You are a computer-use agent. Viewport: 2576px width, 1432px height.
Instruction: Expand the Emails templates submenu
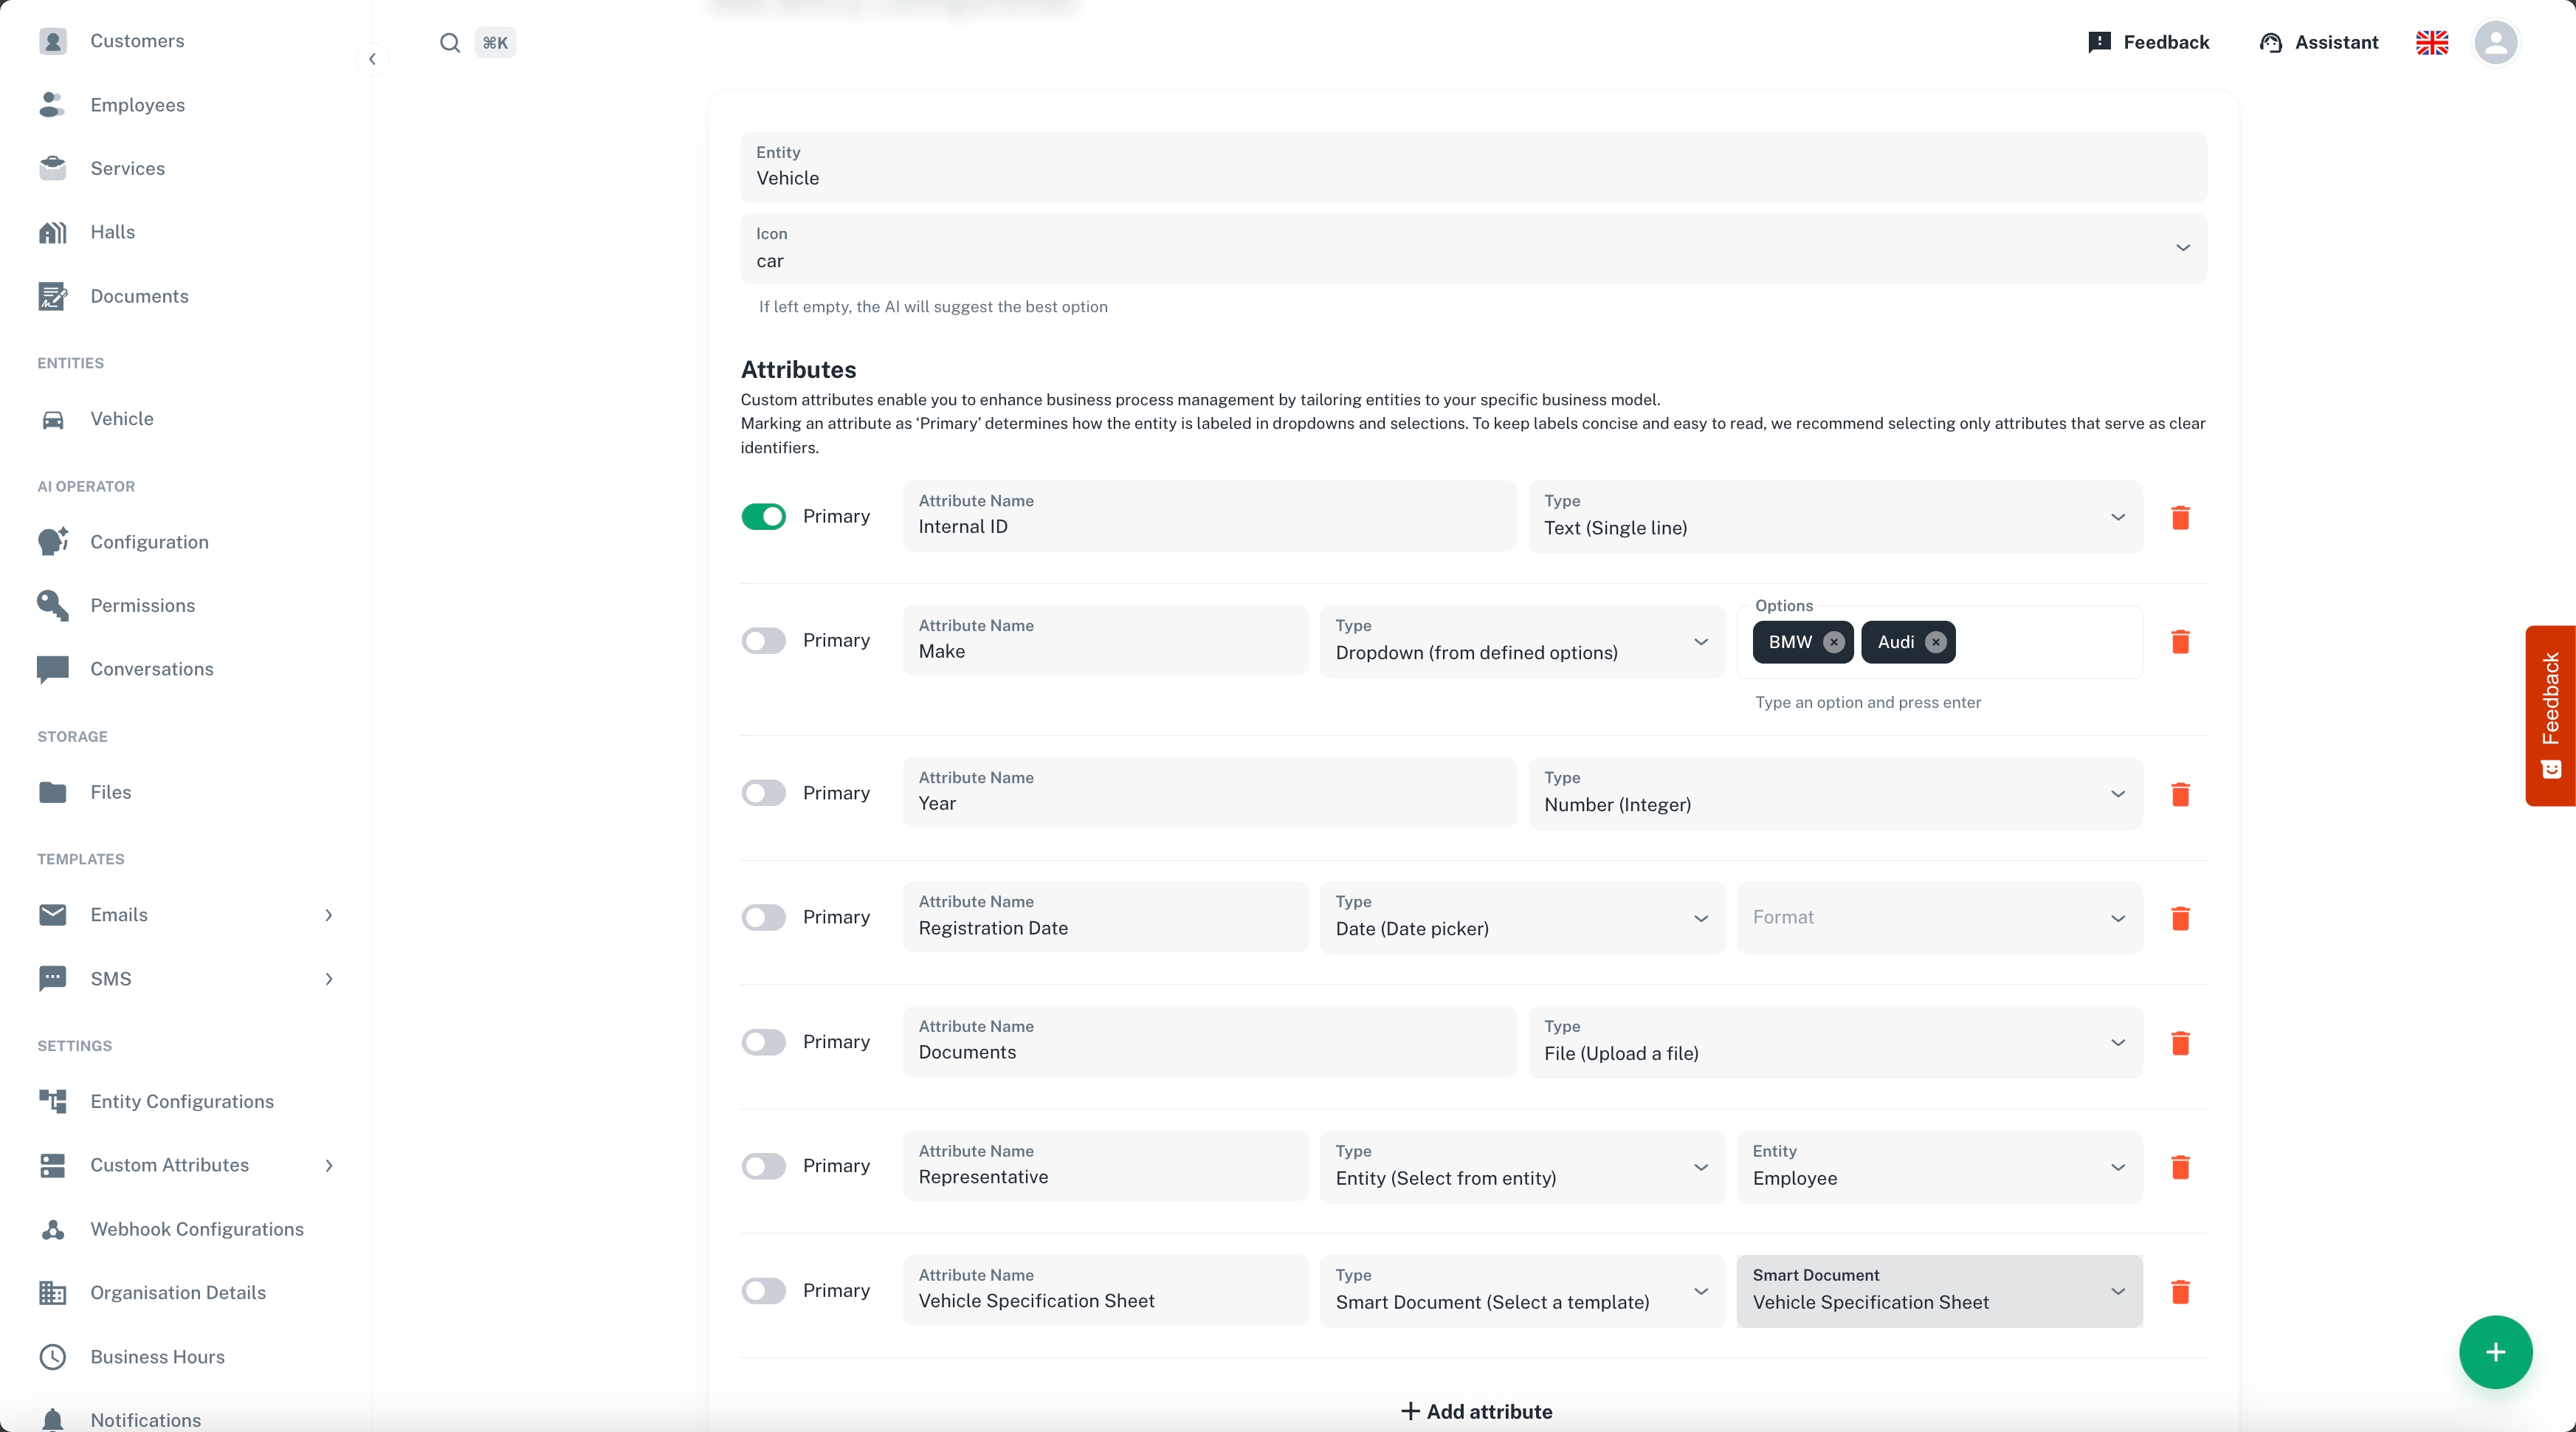point(329,915)
